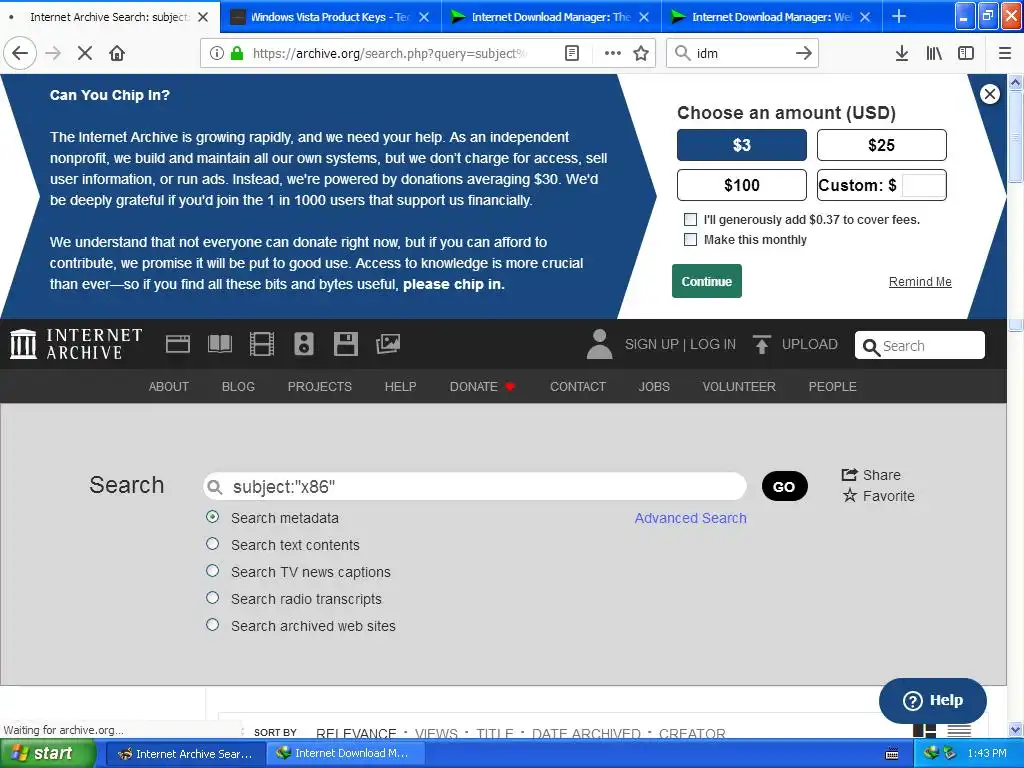Screen dimensions: 1024x768
Task: Switch to Internet Download Manager: Wel tab
Action: pos(772,17)
